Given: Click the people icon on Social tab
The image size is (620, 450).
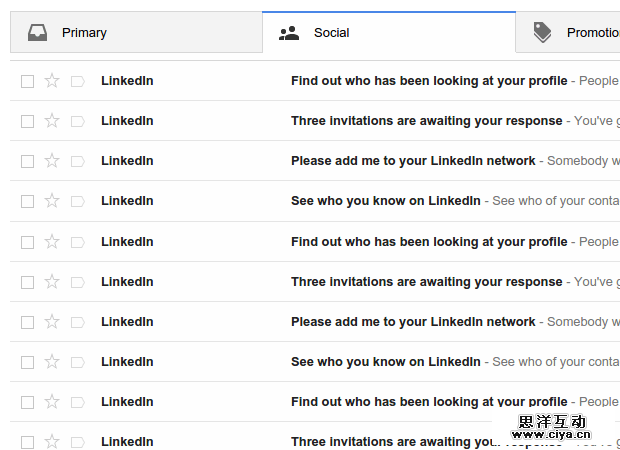Looking at the screenshot, I should pos(289,33).
